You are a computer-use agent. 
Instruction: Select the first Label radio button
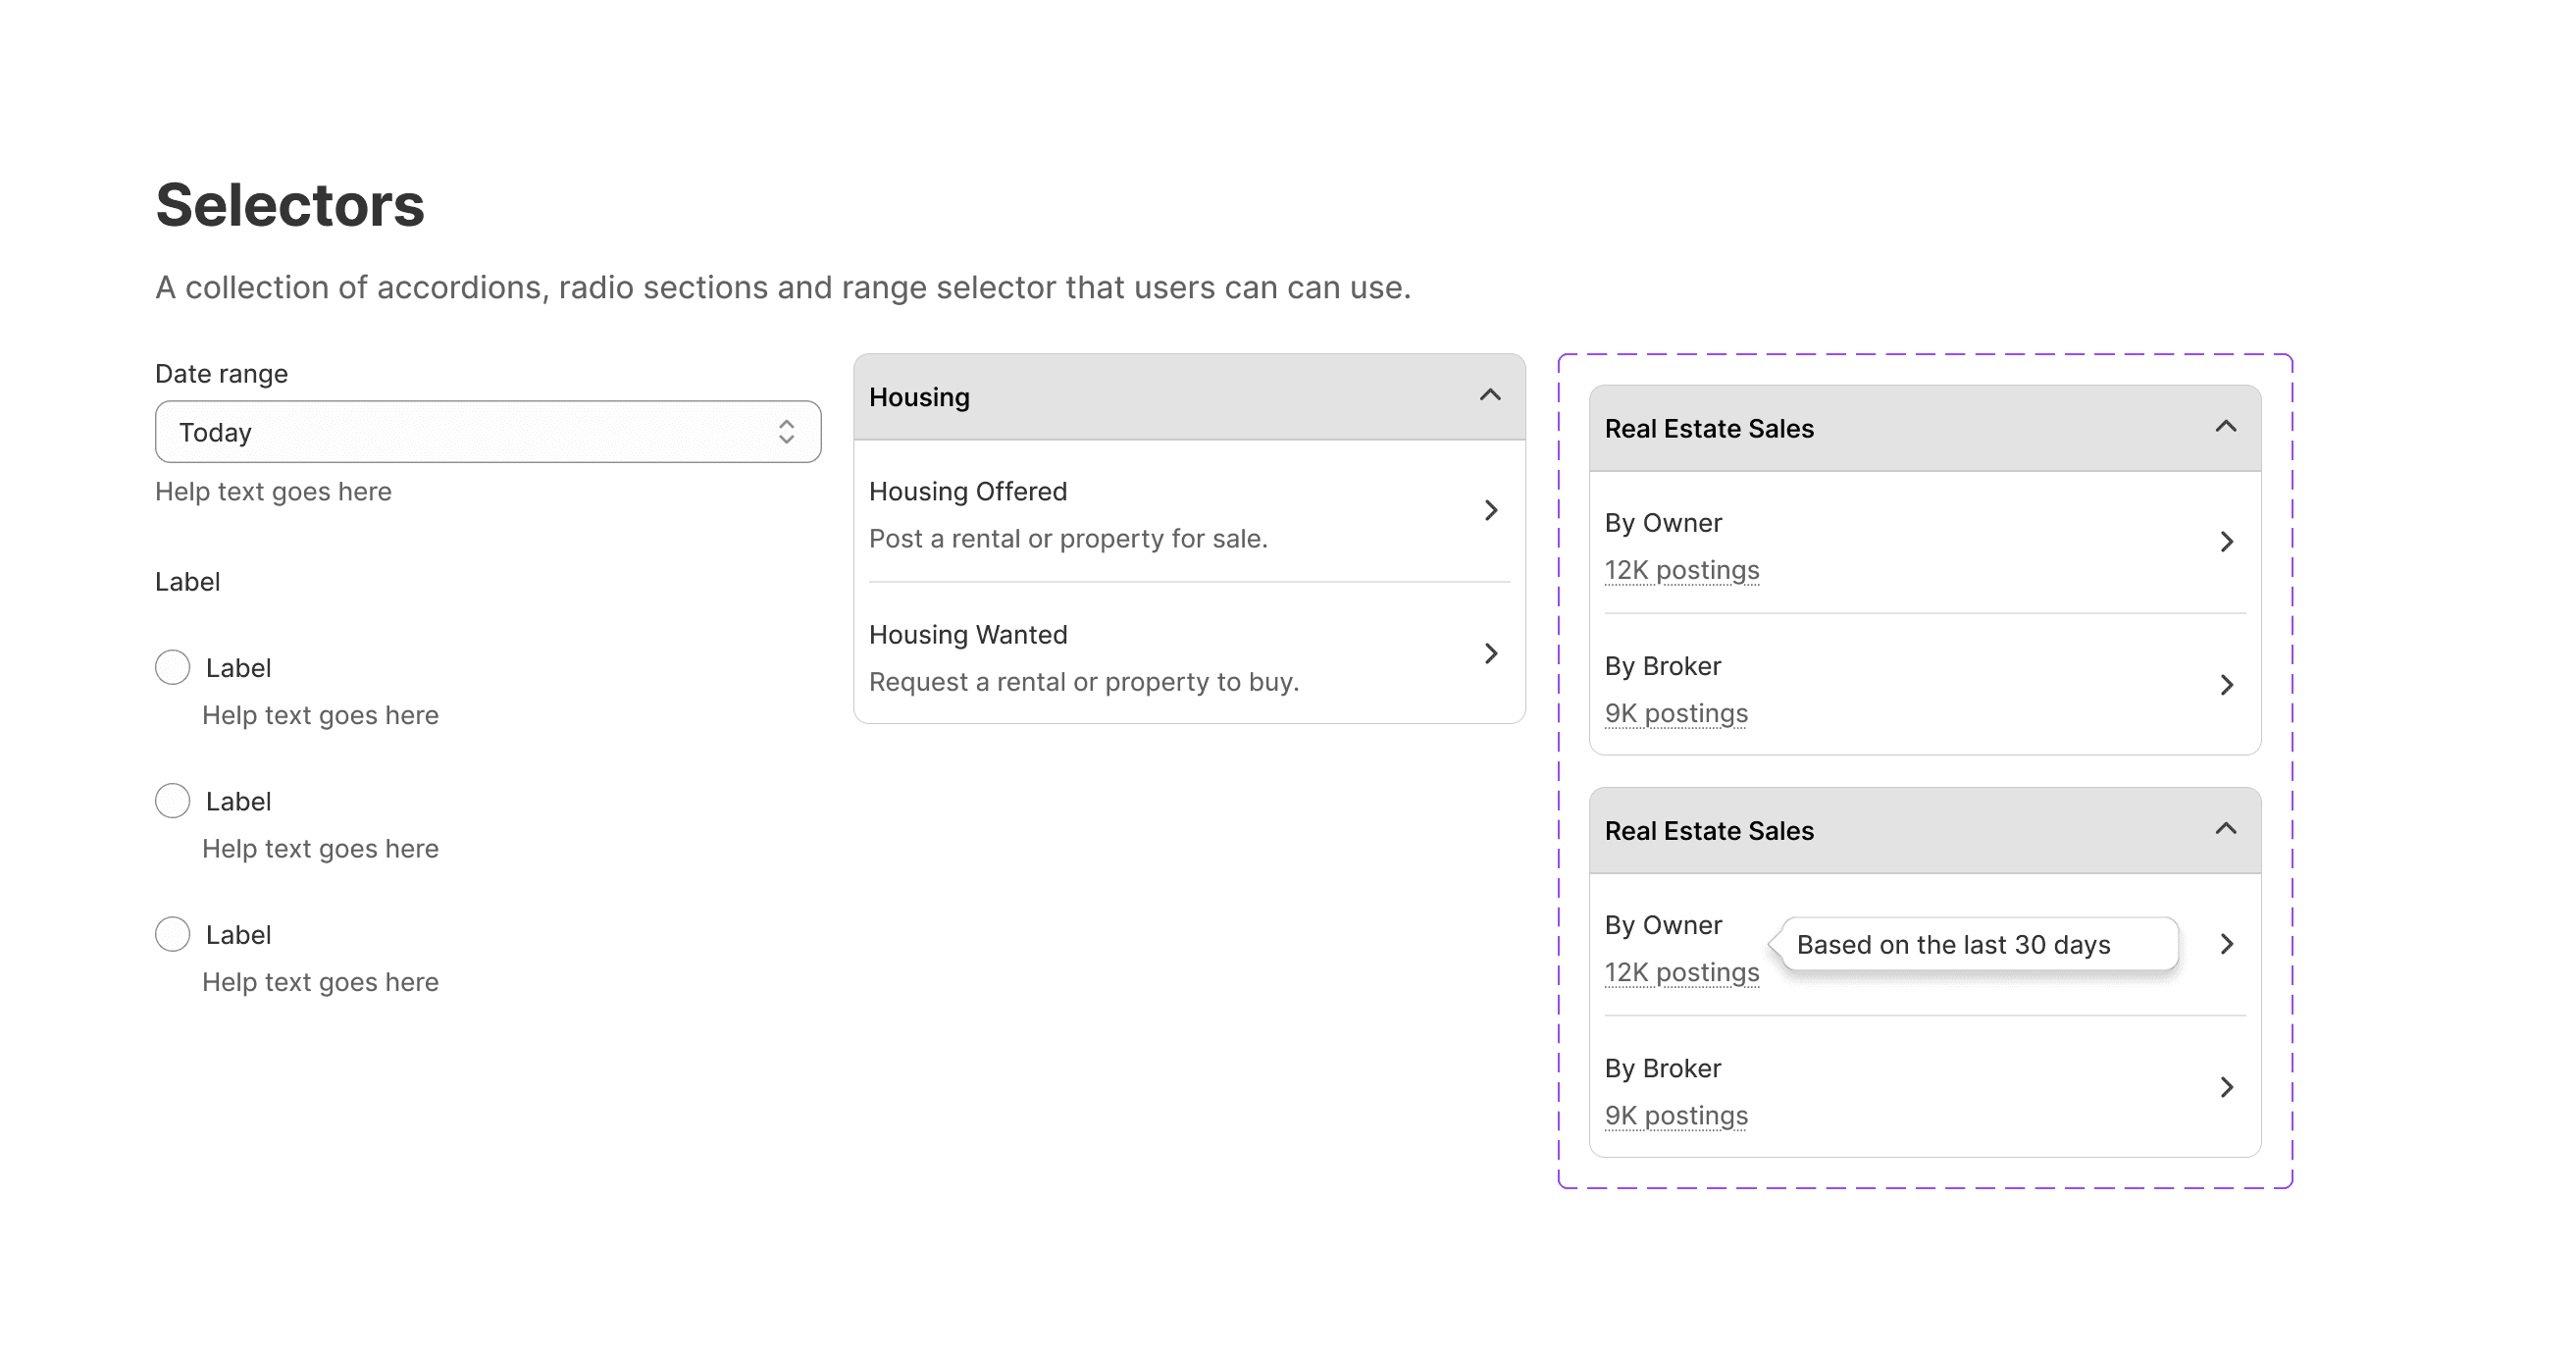click(x=172, y=667)
